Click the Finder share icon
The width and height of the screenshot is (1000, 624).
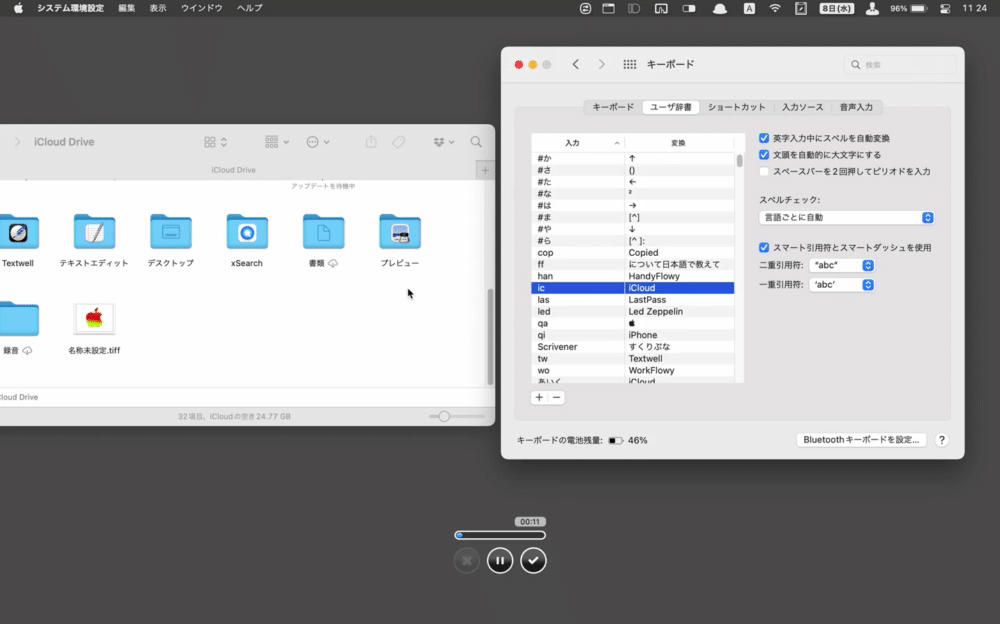[x=371, y=142]
